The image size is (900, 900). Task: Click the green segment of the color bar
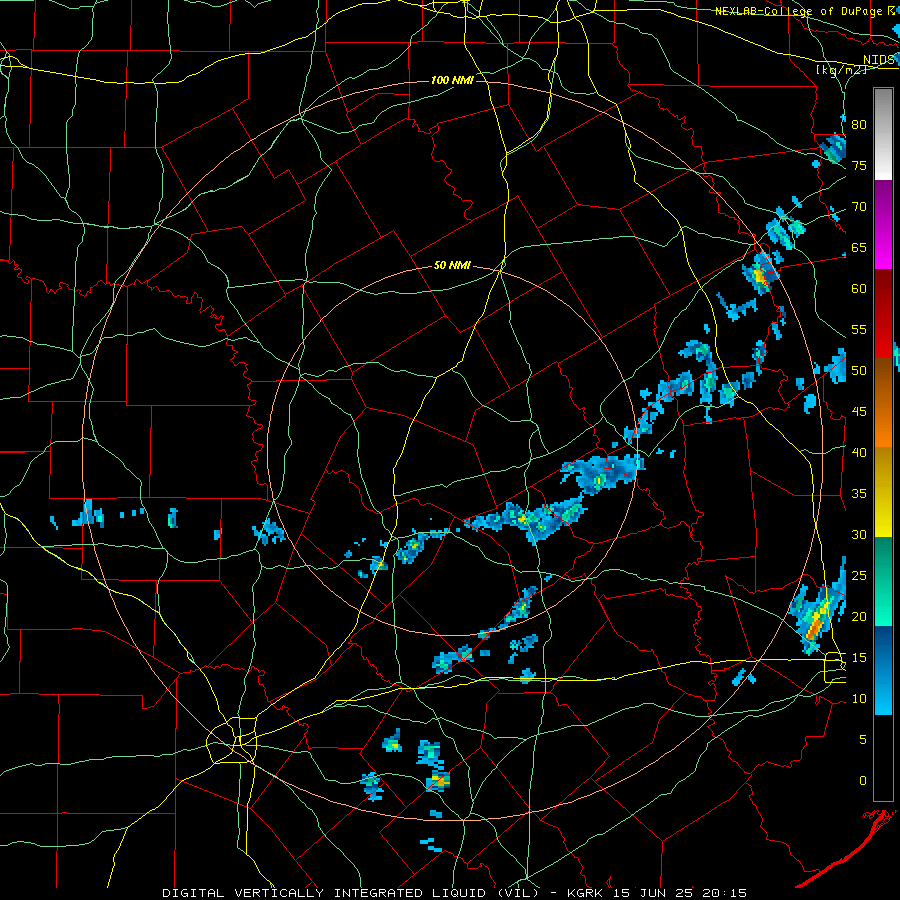coord(883,581)
